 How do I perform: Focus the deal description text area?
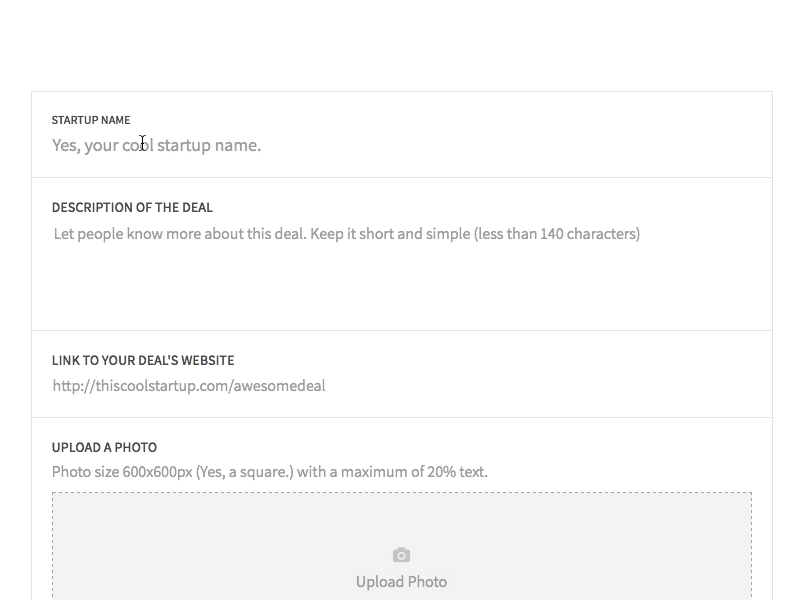(400, 268)
